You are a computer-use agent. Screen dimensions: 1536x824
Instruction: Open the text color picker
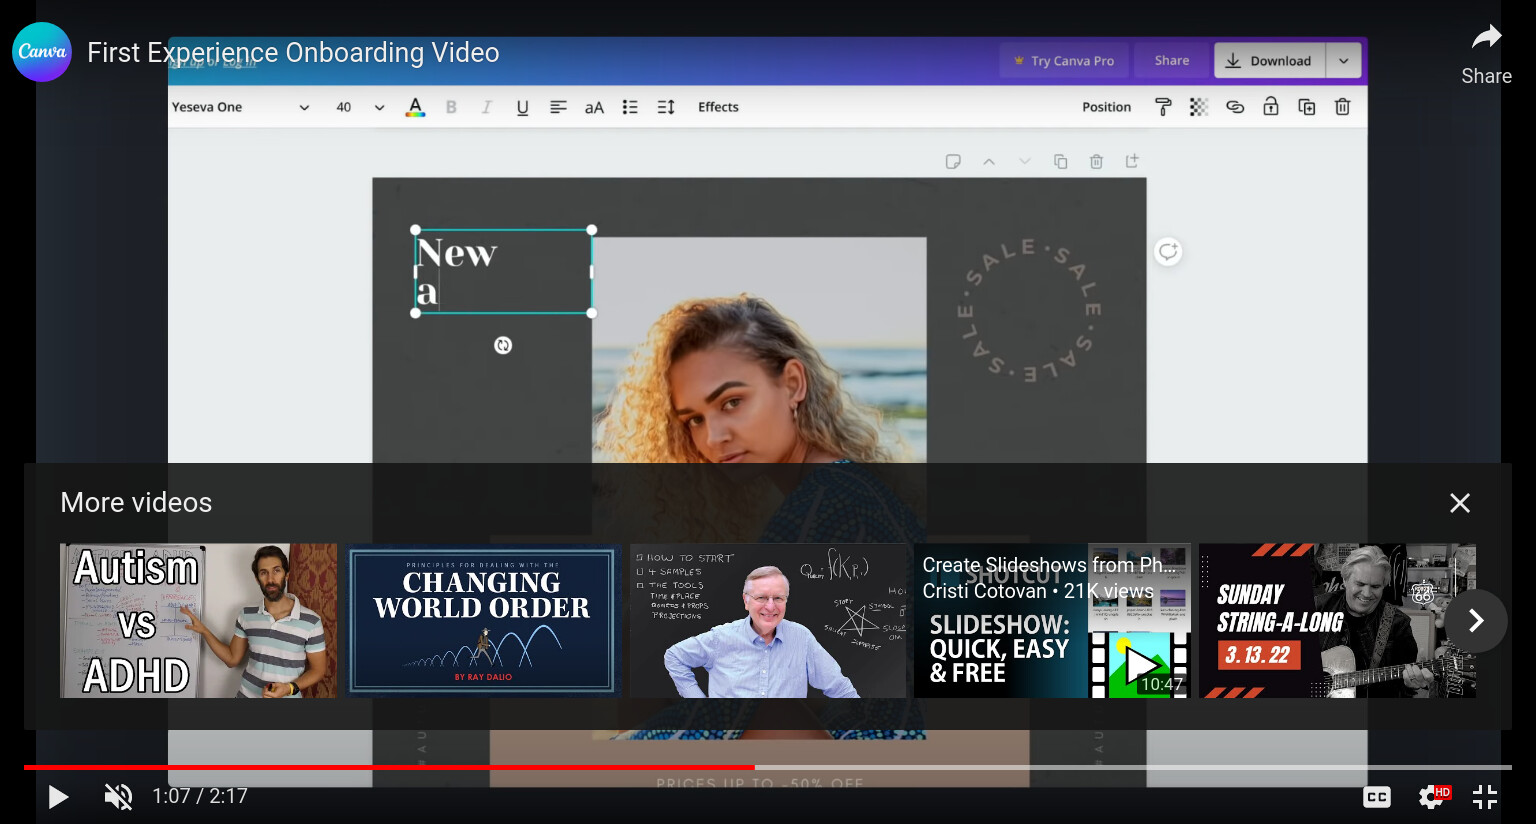415,107
